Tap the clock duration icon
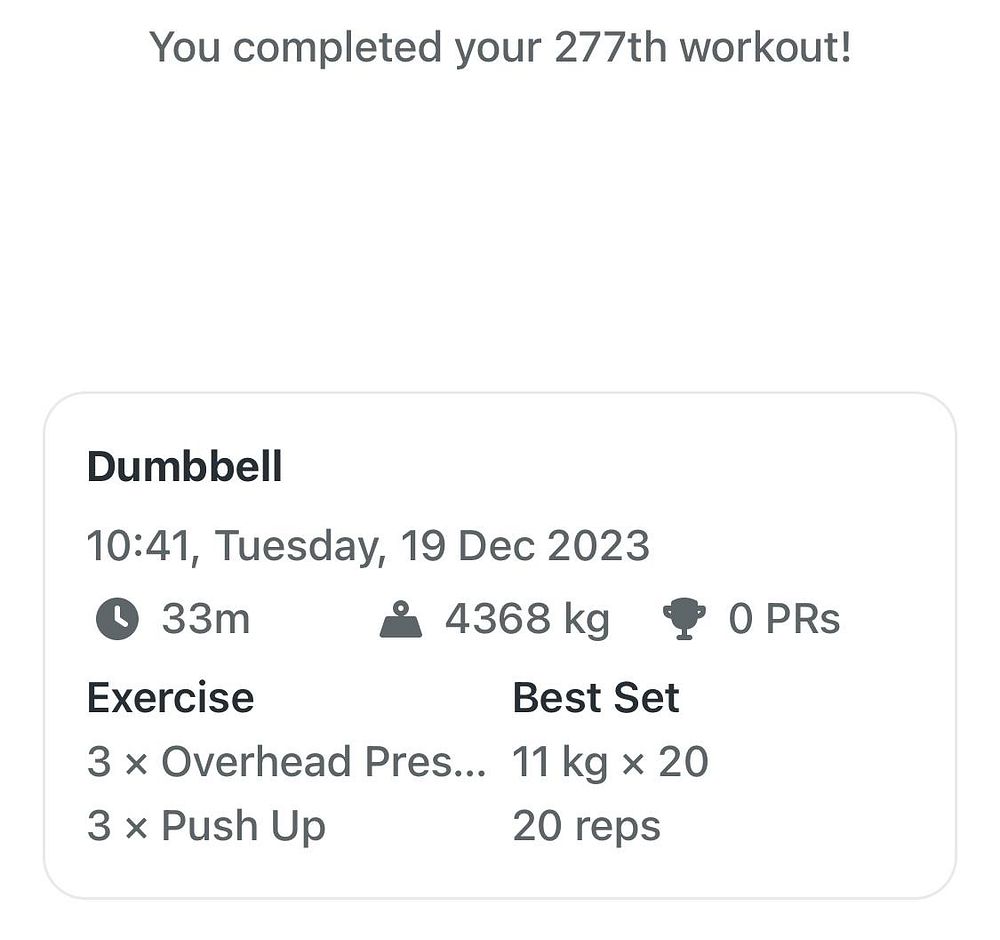The width and height of the screenshot is (1000, 940). point(117,619)
